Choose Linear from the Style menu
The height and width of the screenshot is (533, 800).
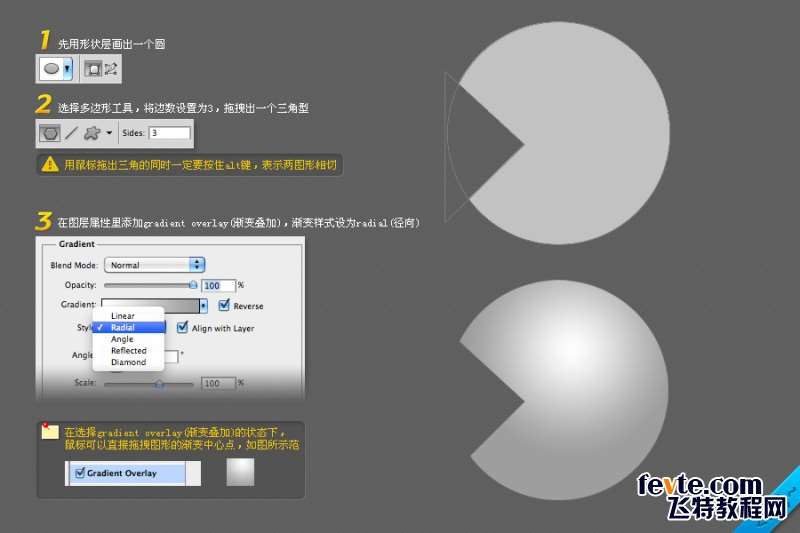[x=129, y=316]
